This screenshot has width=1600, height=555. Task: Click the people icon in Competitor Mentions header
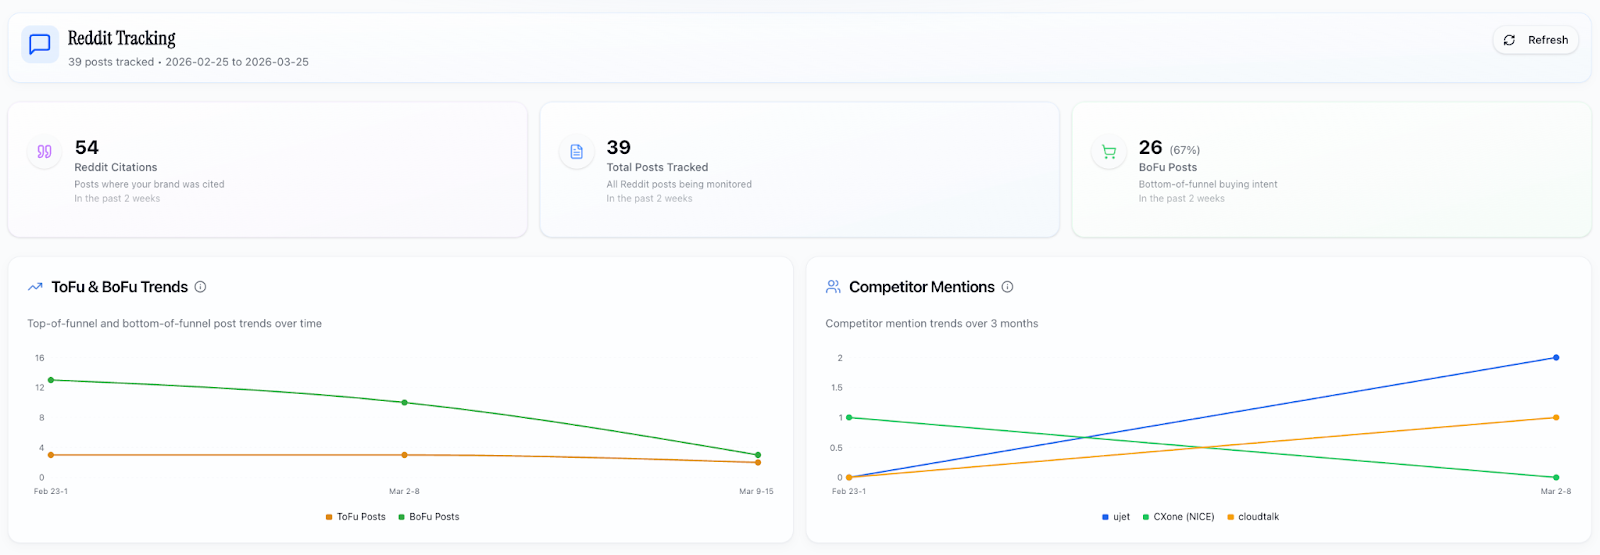coord(833,287)
